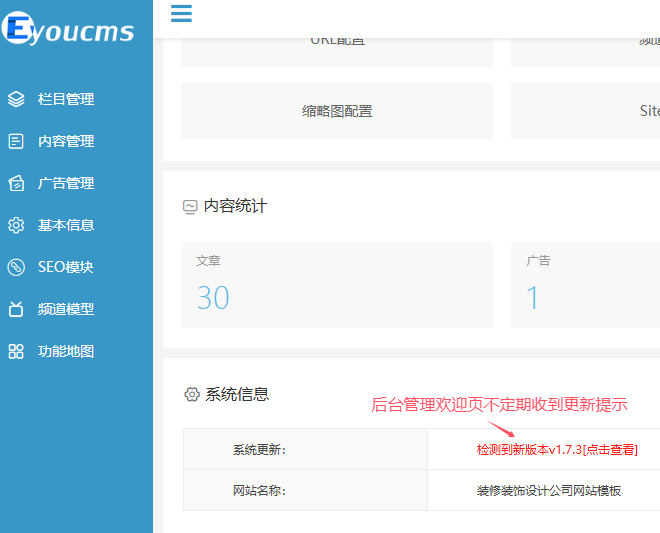660x533 pixels.
Task: Click the TV icon beside 频道模型
Action: pos(16,309)
